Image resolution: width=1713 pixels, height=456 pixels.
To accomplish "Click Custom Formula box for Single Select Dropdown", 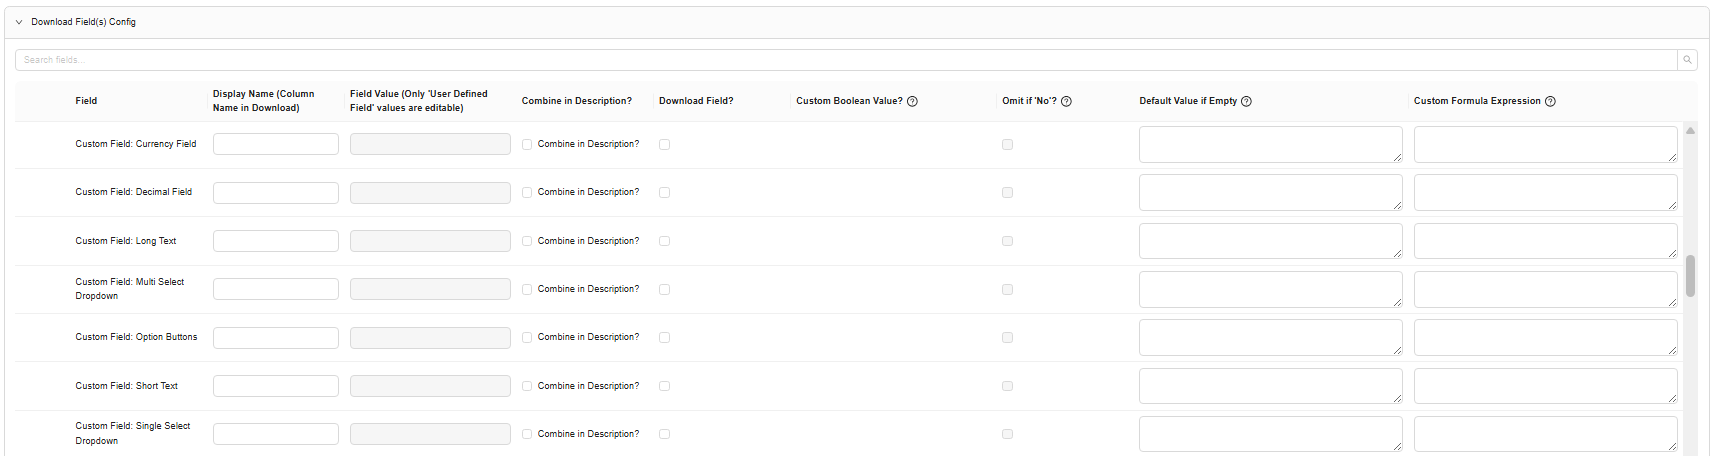I will click(x=1544, y=434).
